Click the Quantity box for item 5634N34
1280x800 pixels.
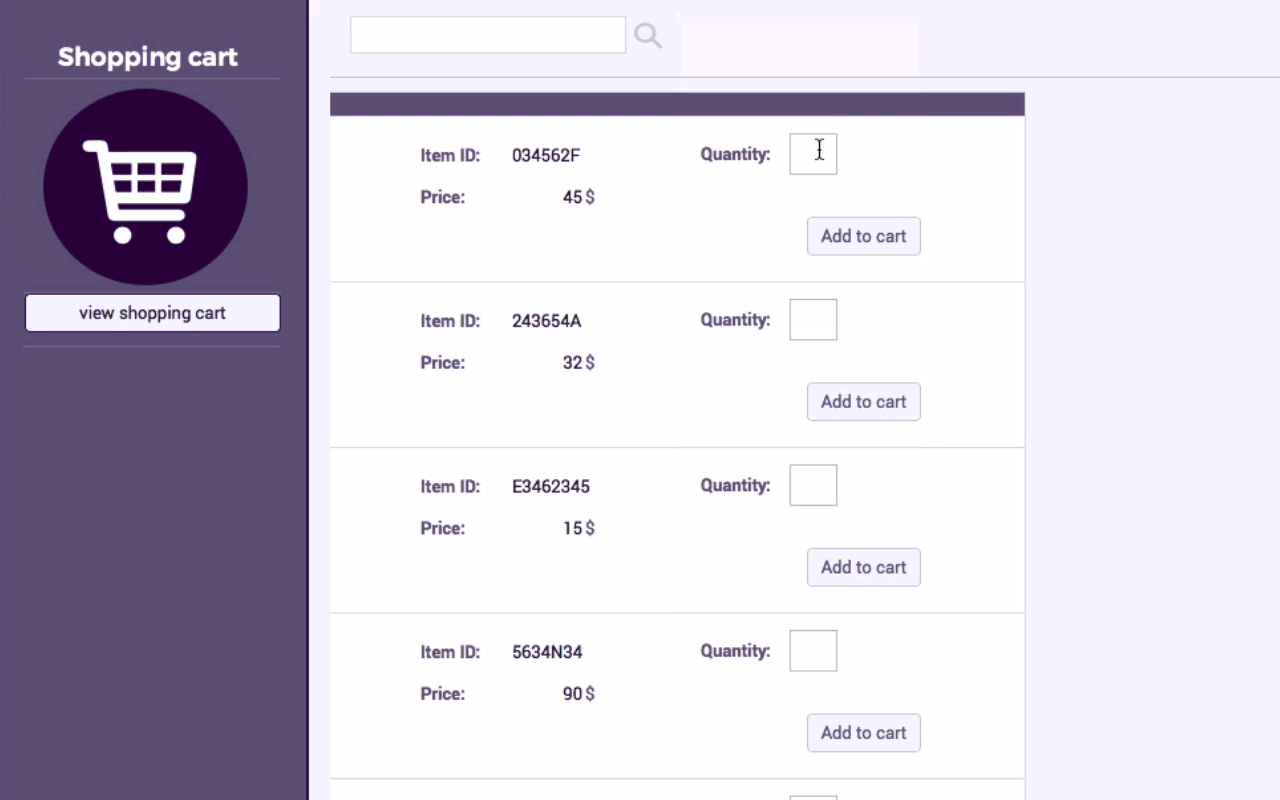pos(813,651)
